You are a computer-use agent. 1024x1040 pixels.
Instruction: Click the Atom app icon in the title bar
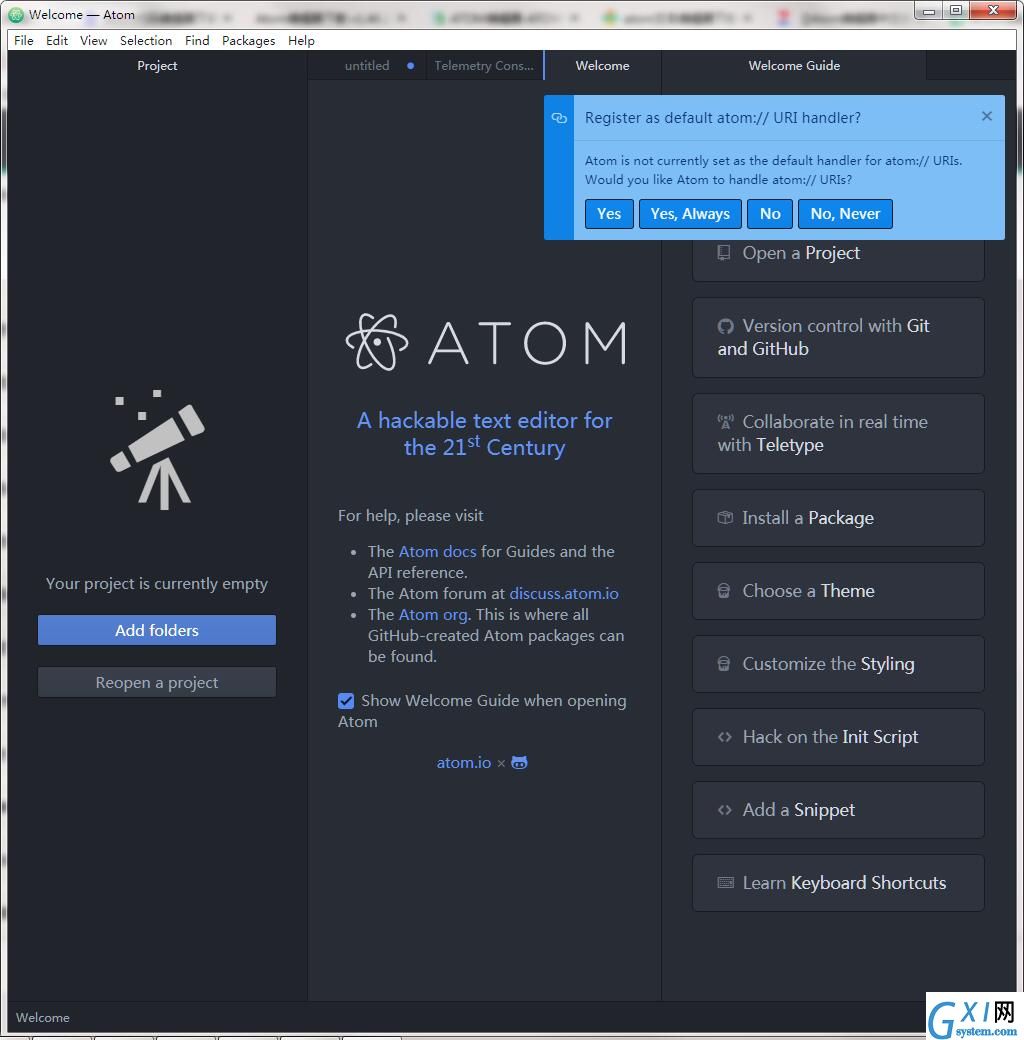[x=16, y=14]
